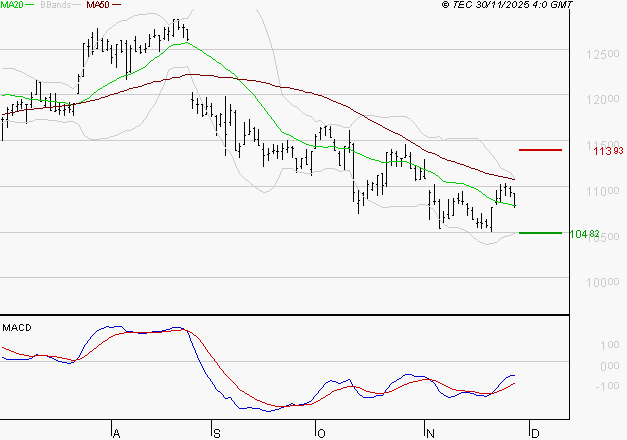Viewport: 627px width, 440px height.
Task: Click the red 113.93 resistance value
Action: click(x=608, y=151)
